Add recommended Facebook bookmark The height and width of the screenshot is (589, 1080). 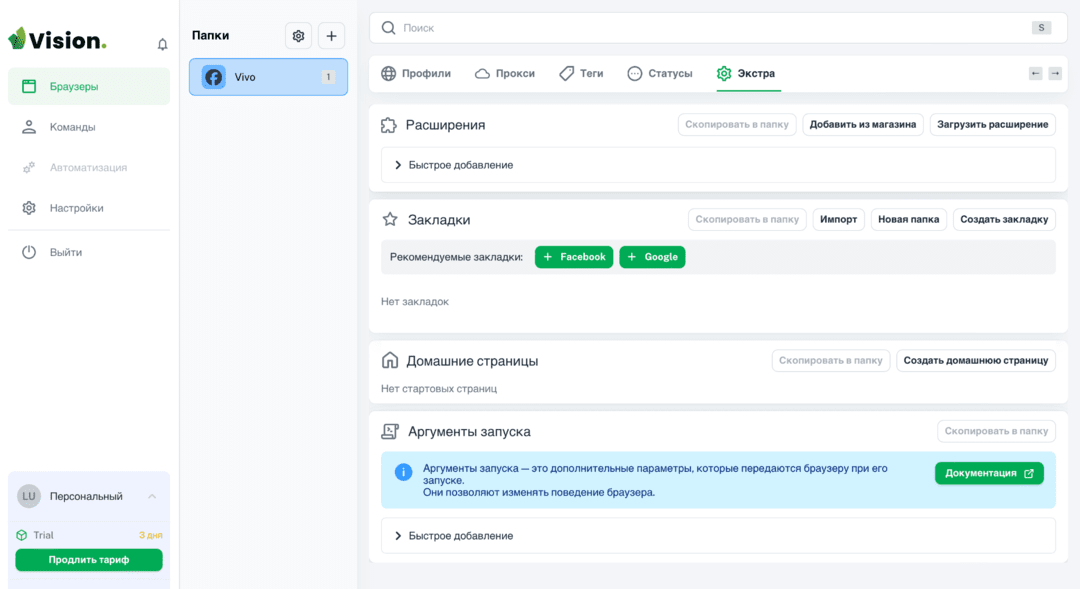(x=574, y=257)
